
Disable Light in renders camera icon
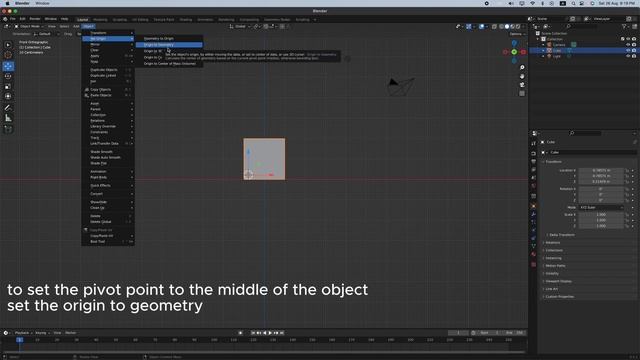click(x=634, y=56)
